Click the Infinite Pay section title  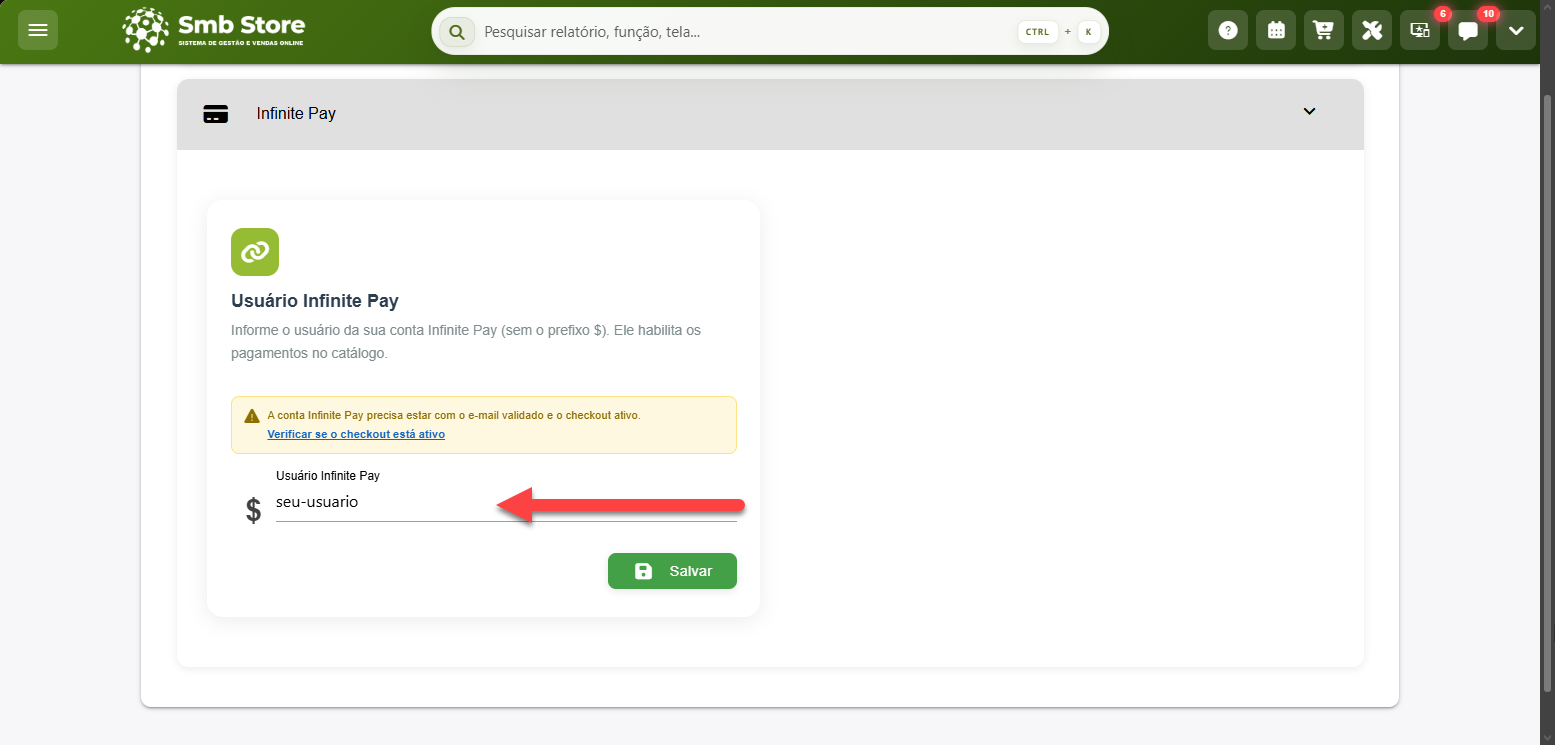[296, 114]
